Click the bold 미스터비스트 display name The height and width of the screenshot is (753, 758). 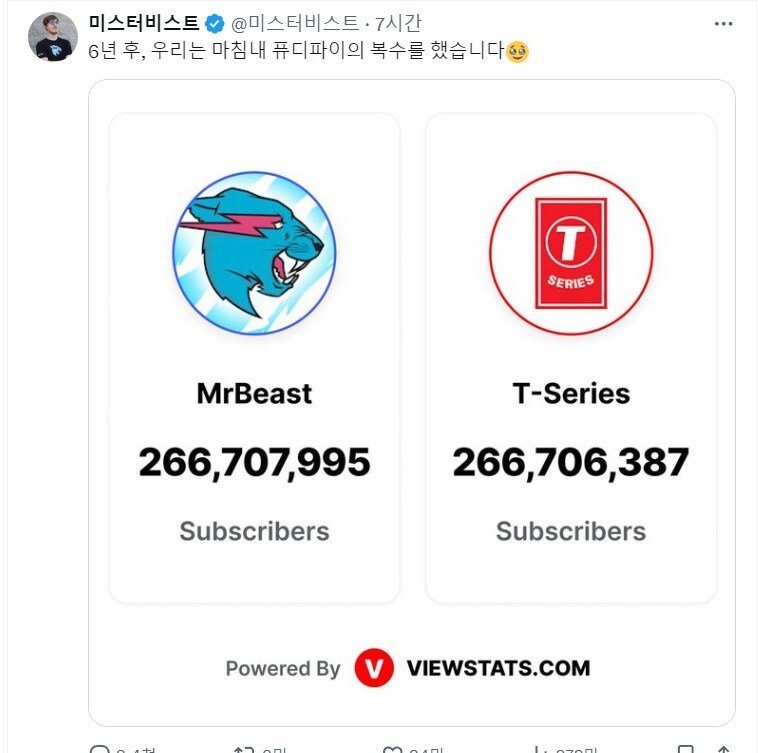tap(144, 23)
